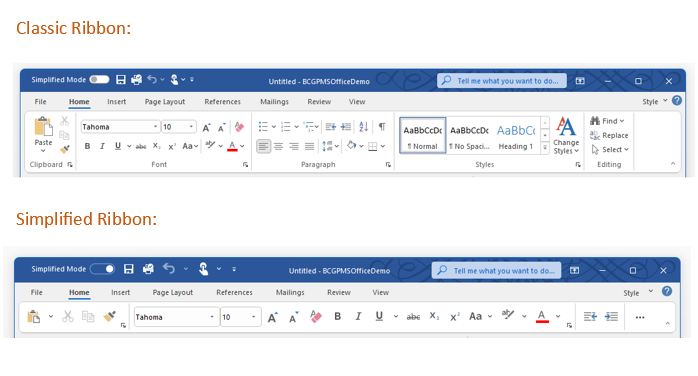Turn on Simplified Mode in Classic Ribbon
Screen dimensions: 698x376
tap(99, 79)
